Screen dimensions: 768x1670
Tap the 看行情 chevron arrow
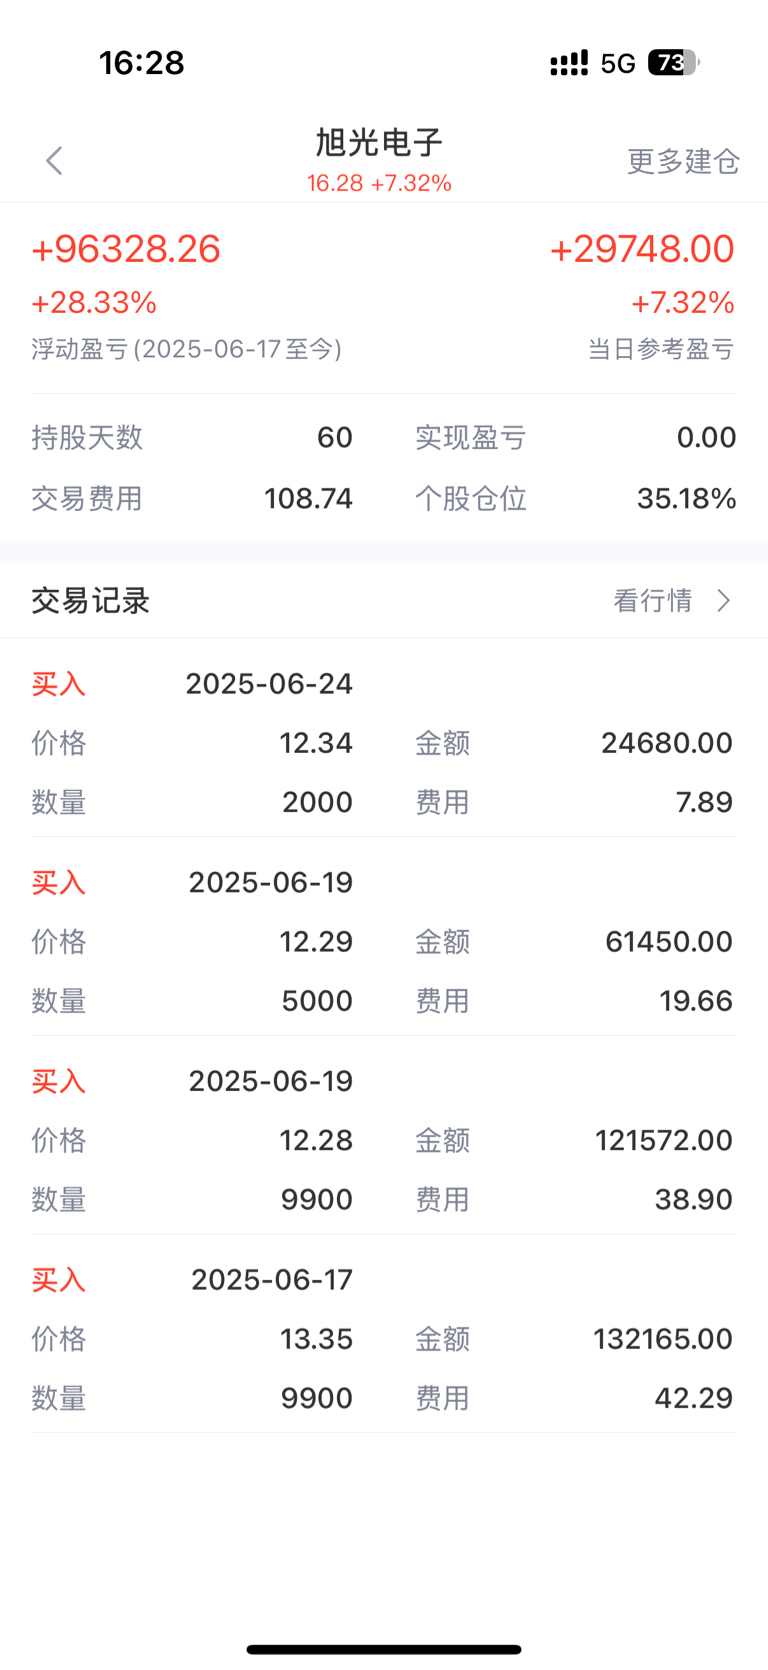click(724, 600)
